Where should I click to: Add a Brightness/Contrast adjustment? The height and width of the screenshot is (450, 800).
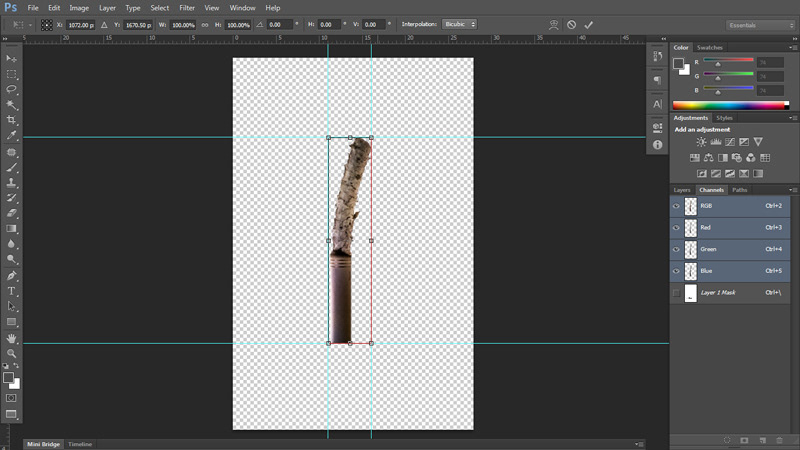point(701,142)
